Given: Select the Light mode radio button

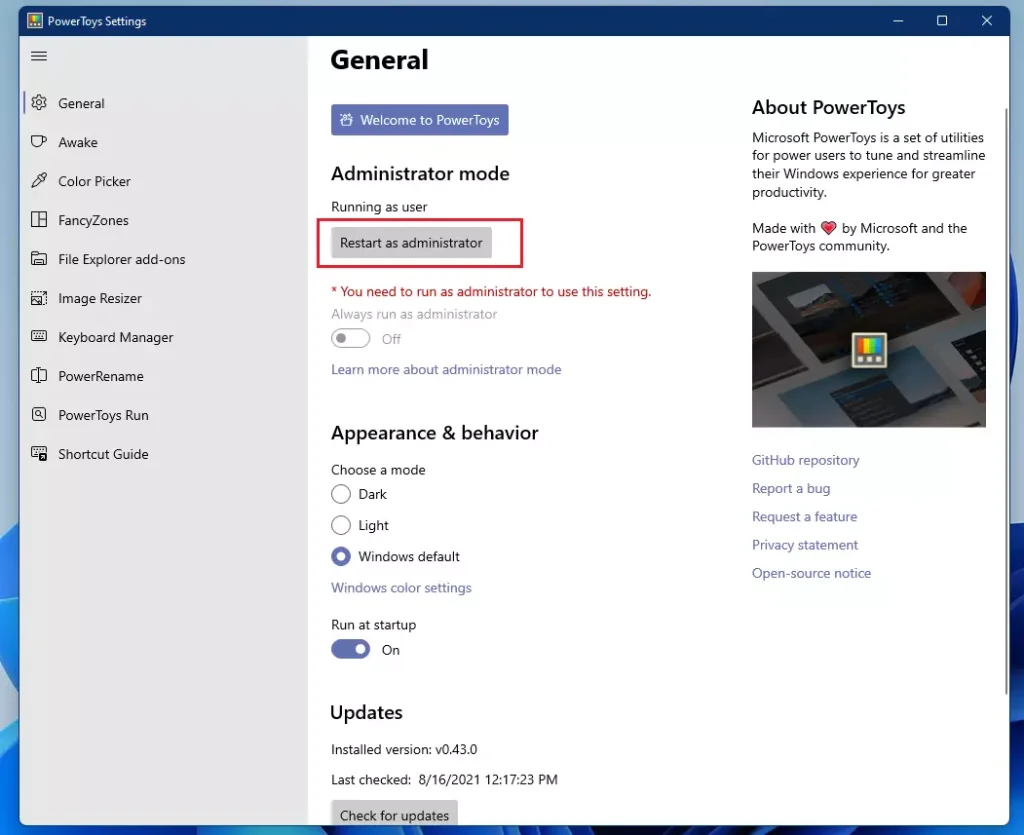Looking at the screenshot, I should click(340, 525).
